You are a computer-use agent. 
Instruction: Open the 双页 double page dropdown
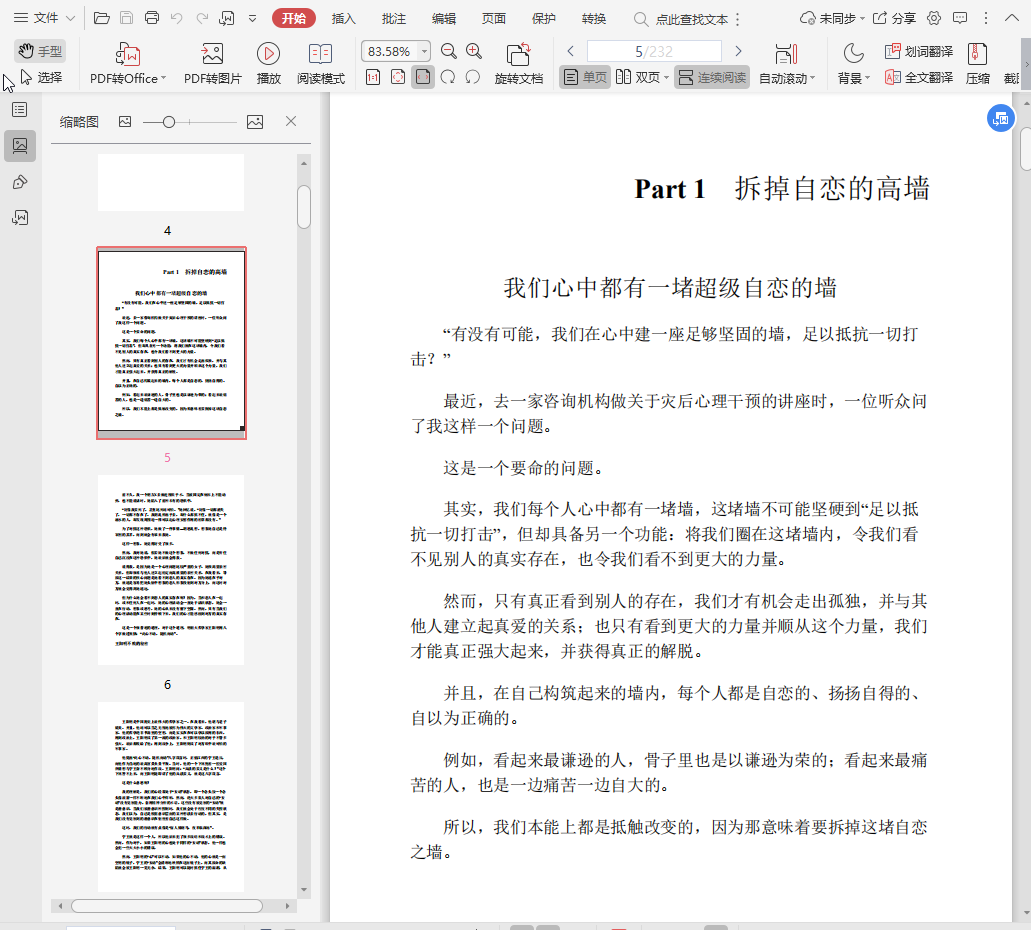pos(642,77)
